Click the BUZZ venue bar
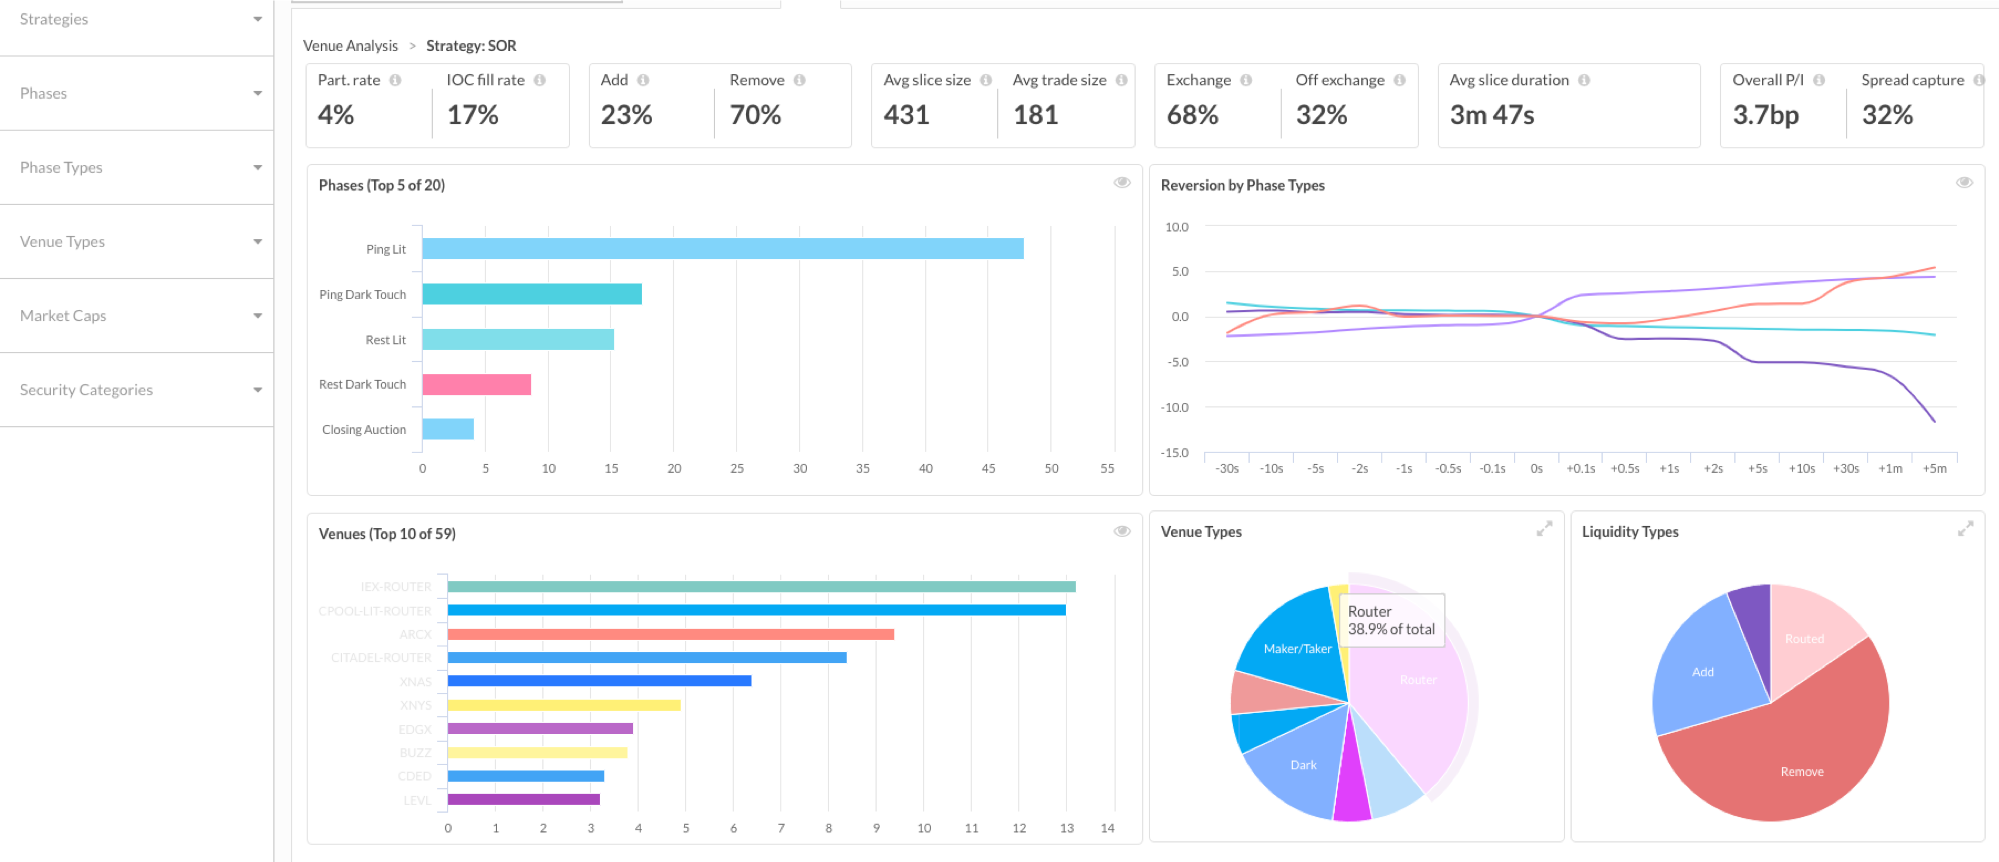This screenshot has height=862, width=1999. (x=538, y=752)
